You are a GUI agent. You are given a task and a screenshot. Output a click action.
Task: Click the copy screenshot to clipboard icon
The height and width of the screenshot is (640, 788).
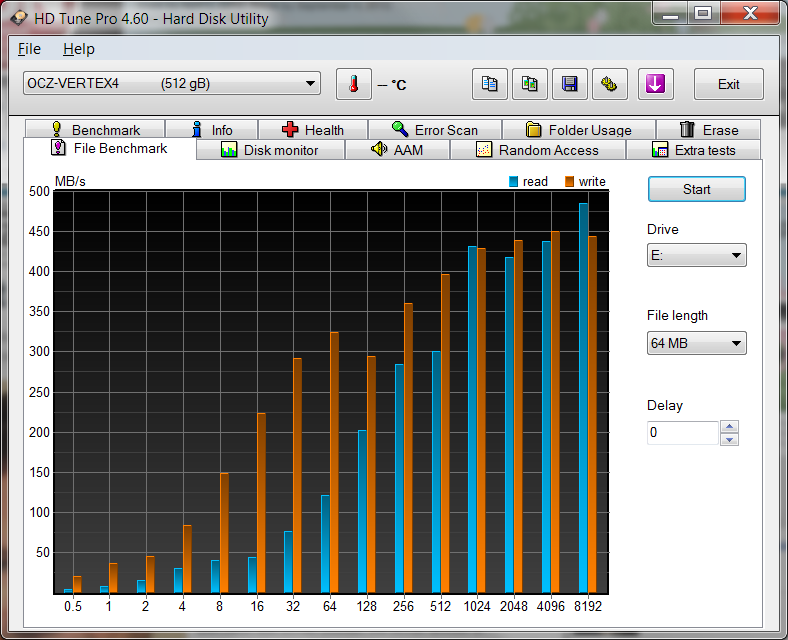tap(529, 84)
